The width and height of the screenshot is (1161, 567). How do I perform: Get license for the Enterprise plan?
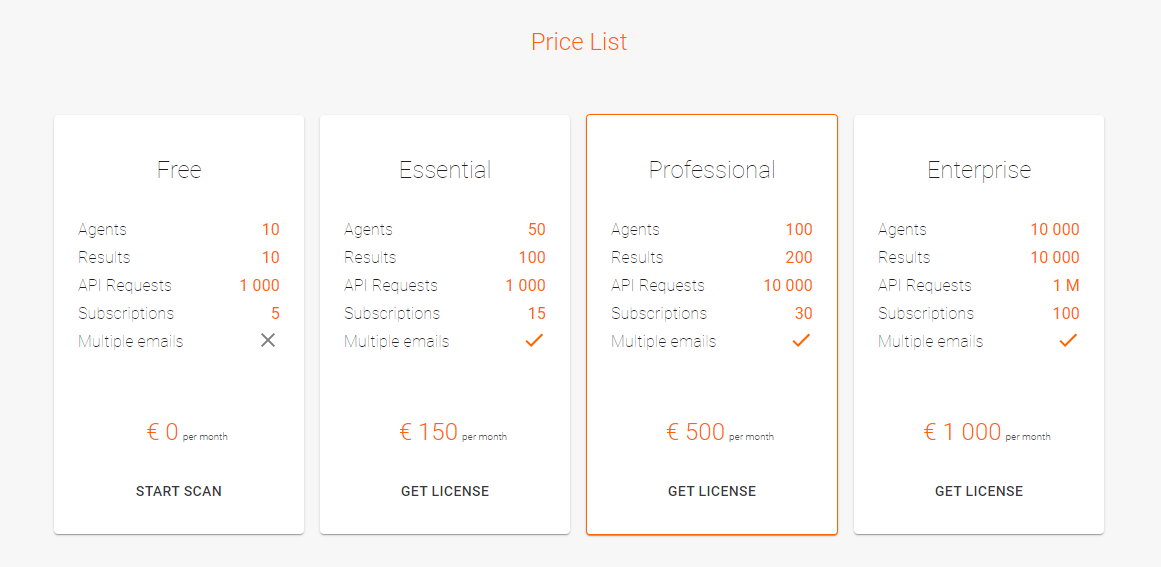pos(979,491)
